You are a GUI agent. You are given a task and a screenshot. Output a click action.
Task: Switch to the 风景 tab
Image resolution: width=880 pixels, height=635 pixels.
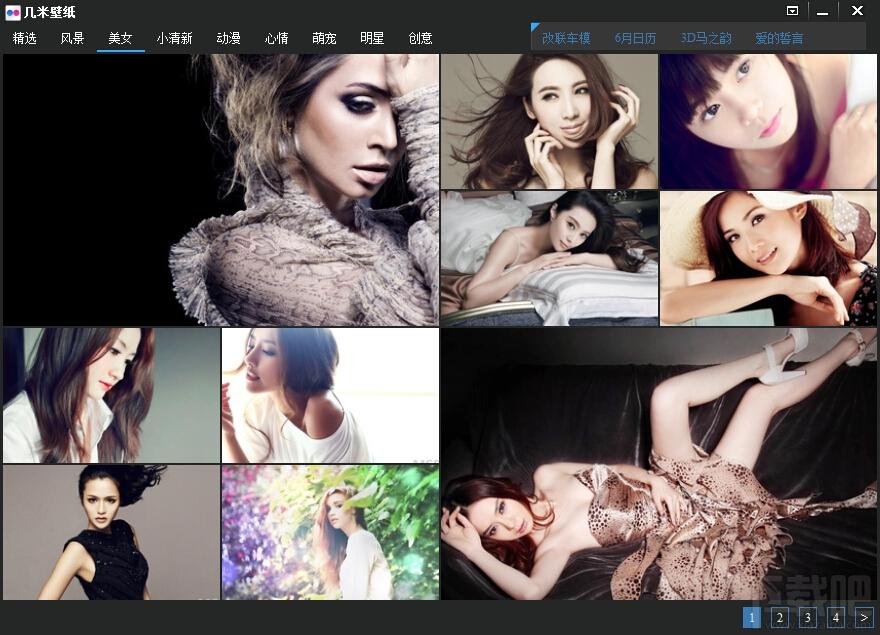(x=72, y=38)
